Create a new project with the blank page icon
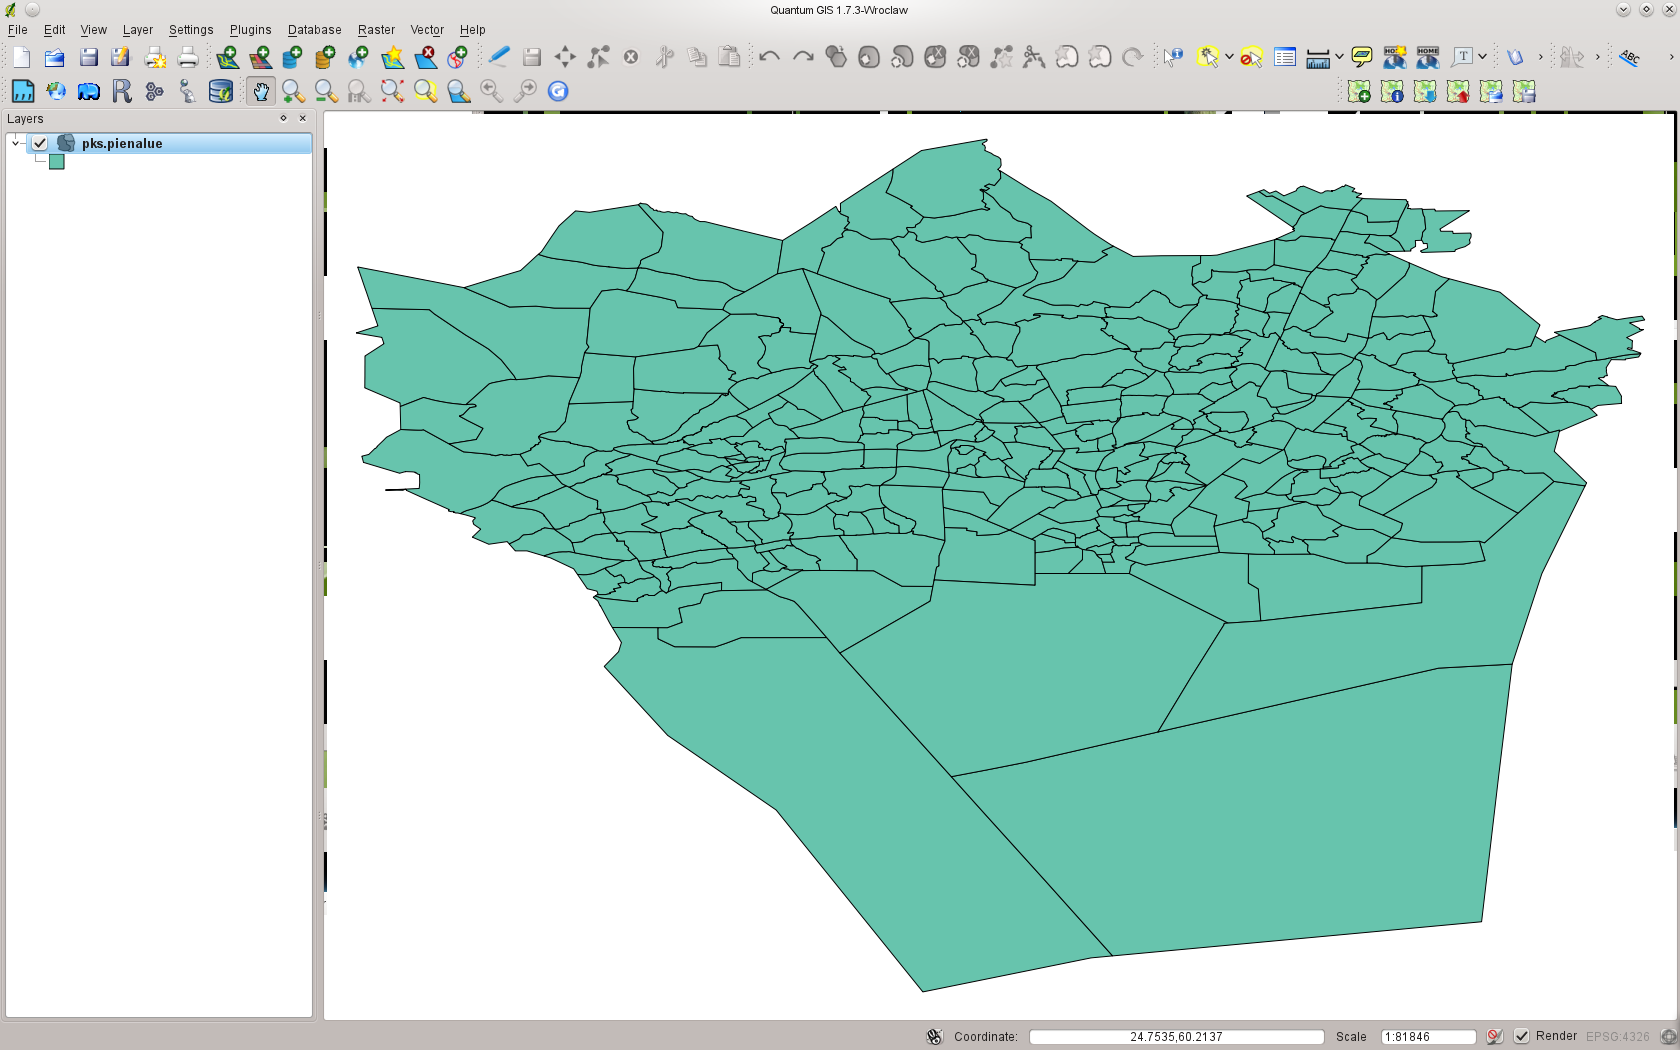 pyautogui.click(x=22, y=57)
